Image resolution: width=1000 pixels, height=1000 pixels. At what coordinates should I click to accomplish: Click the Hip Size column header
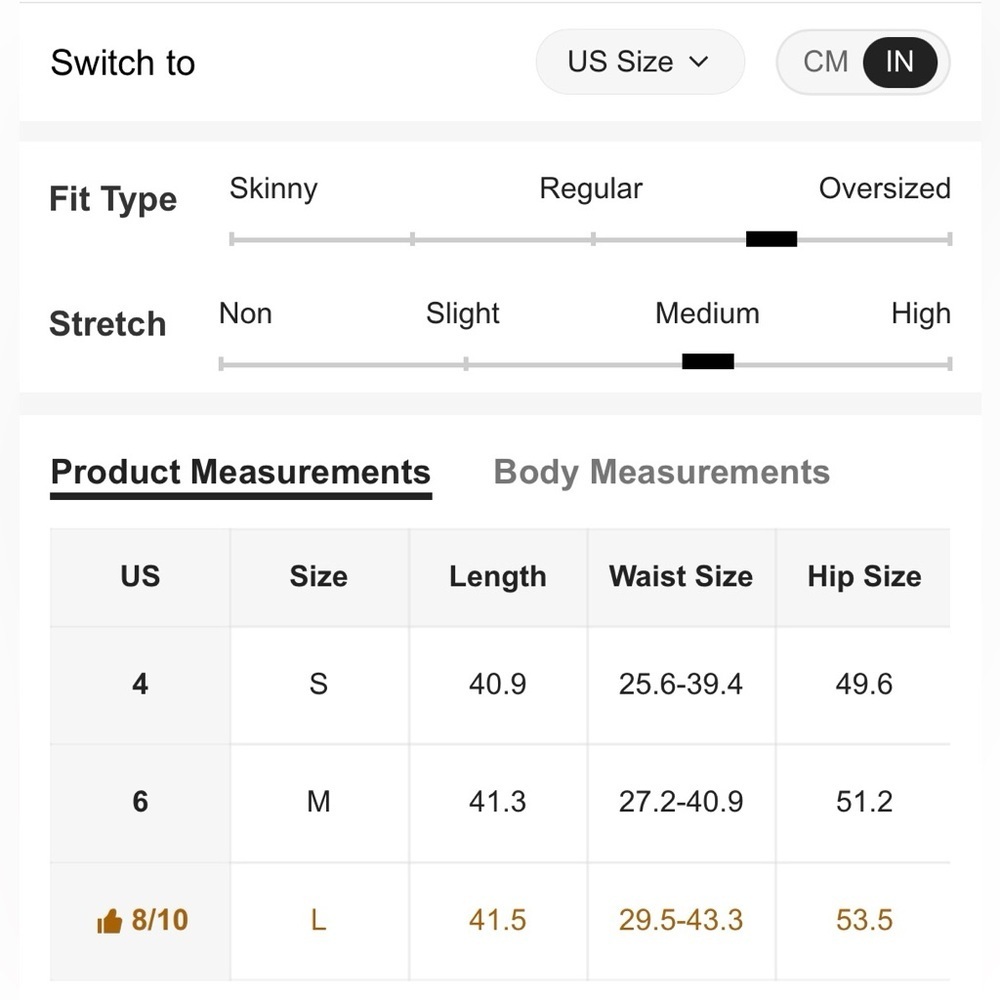tap(864, 577)
